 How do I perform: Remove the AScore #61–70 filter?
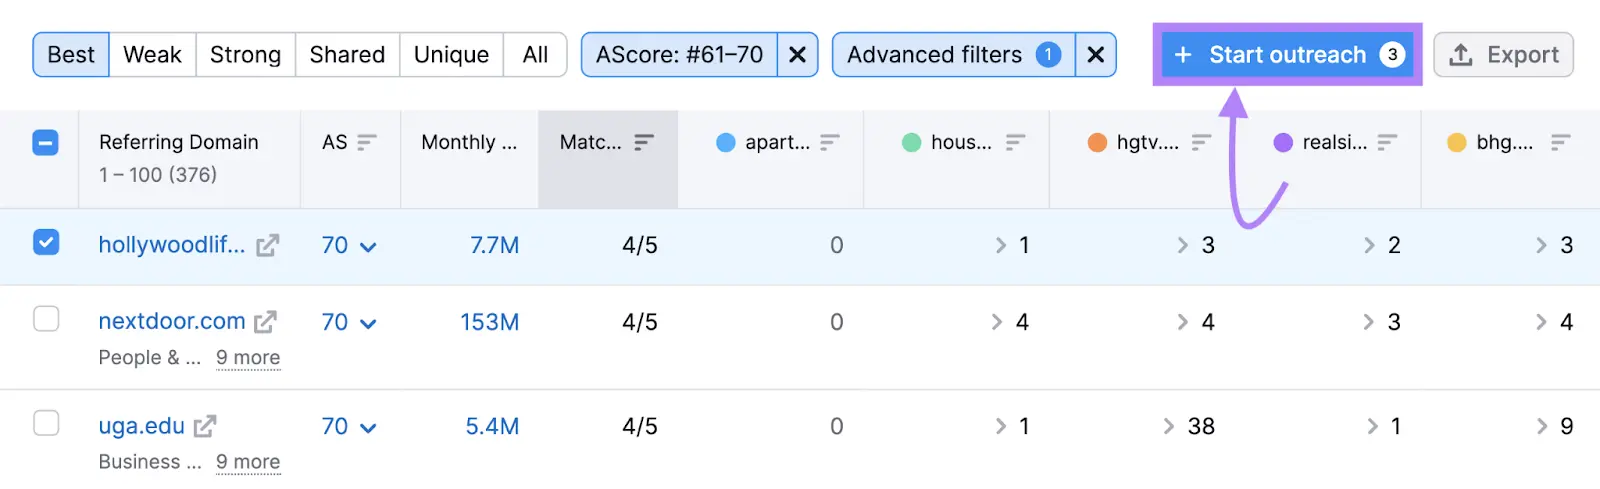coord(797,55)
